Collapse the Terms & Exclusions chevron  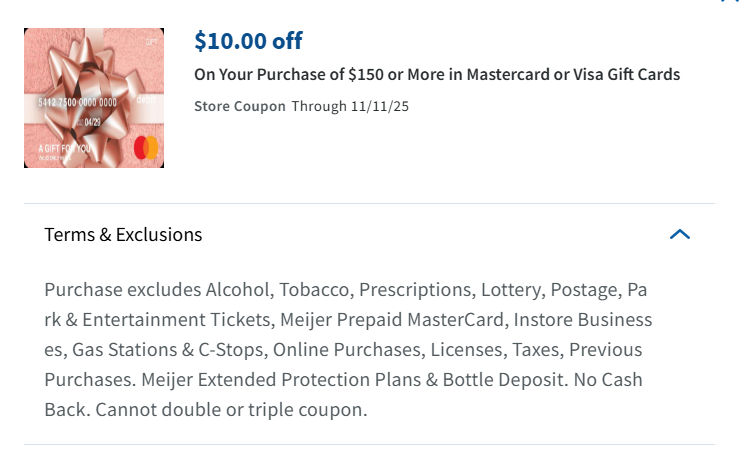(x=680, y=235)
